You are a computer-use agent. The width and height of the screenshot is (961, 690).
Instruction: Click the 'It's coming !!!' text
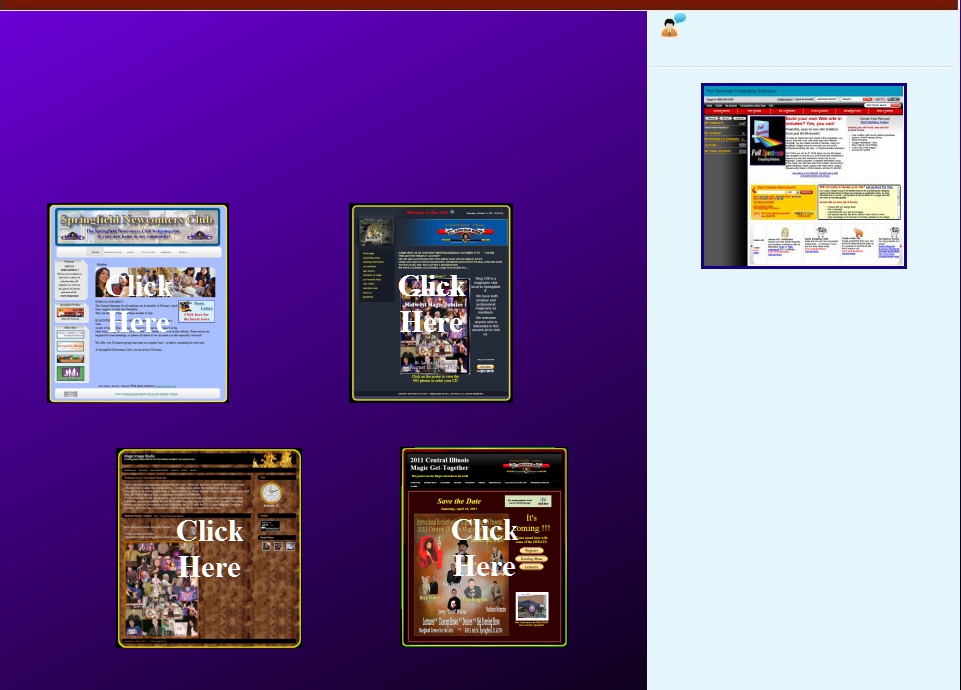(537, 525)
